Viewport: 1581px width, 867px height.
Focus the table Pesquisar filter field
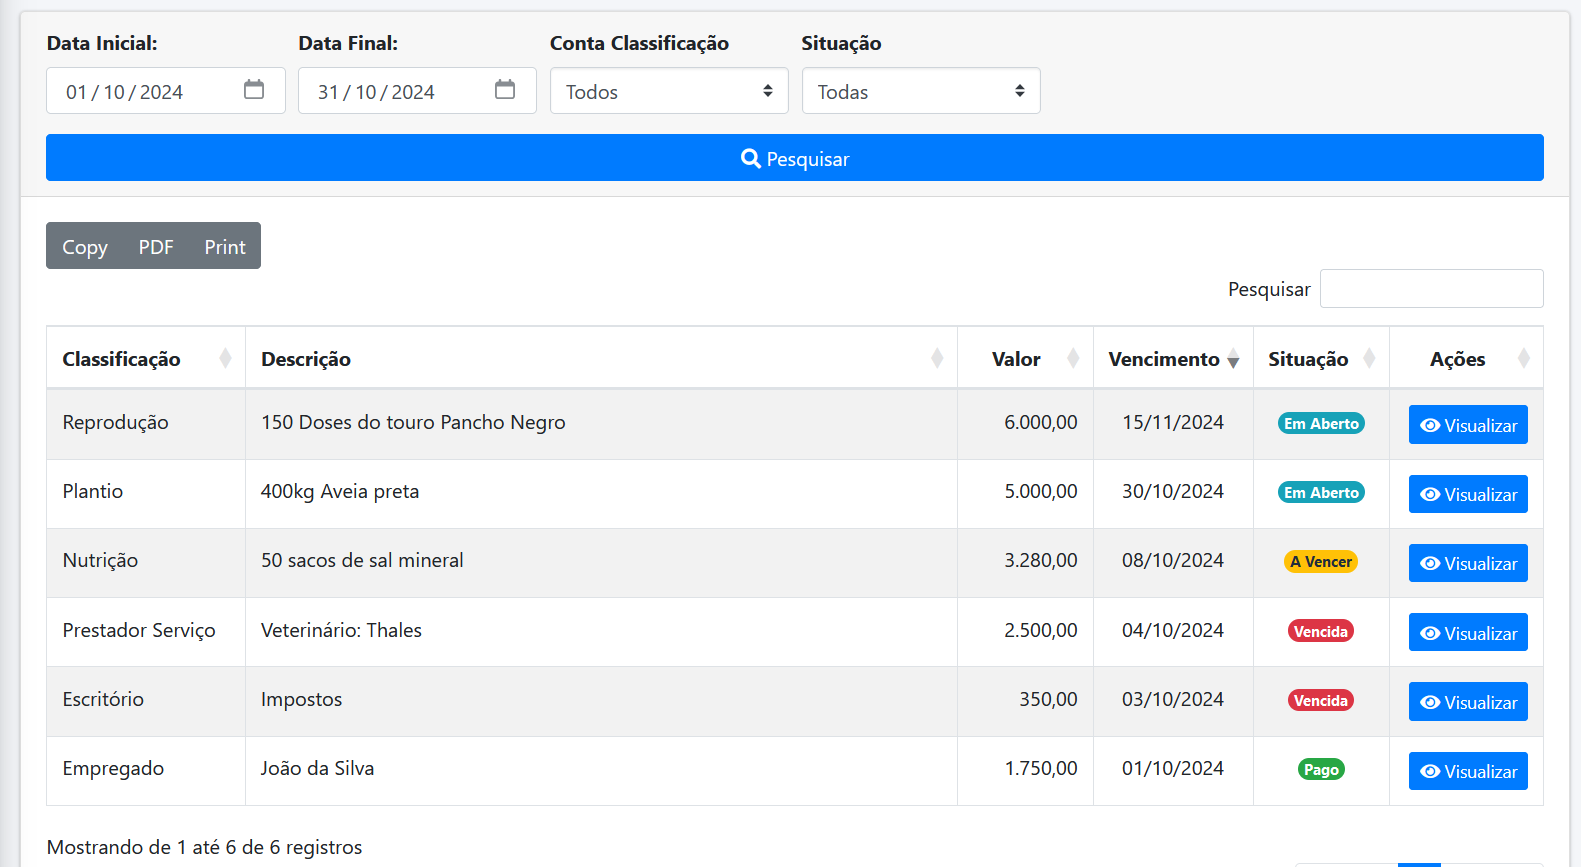1431,288
